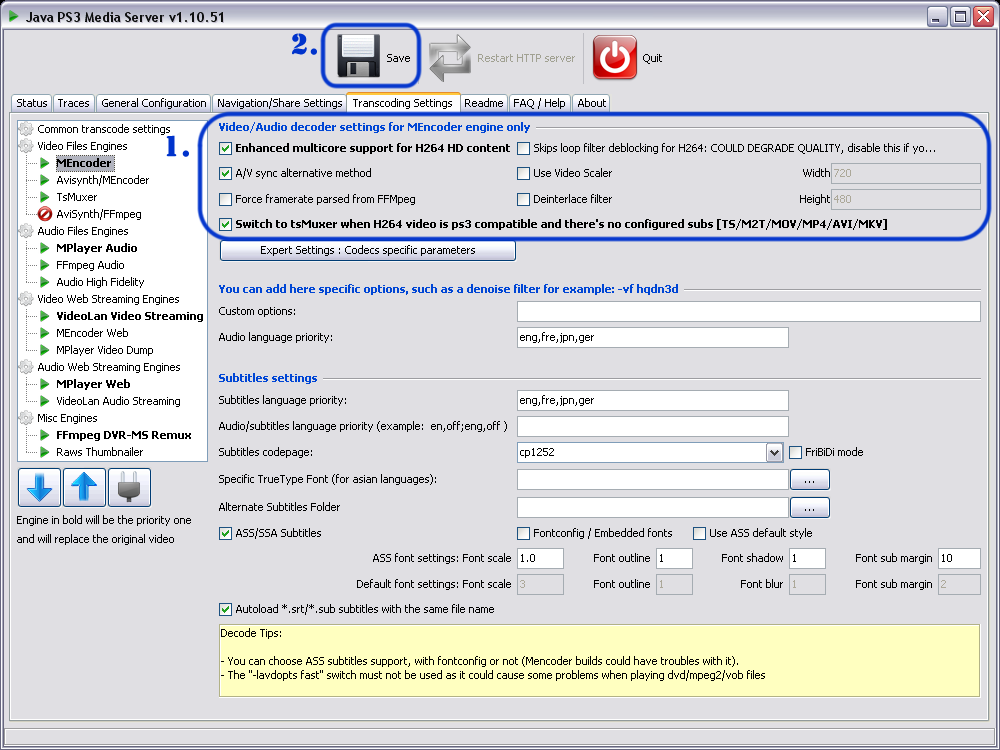Click the green arrow icon beside Audio High Fidelity
Screen dimensions: 1000x750
[x=45, y=282]
